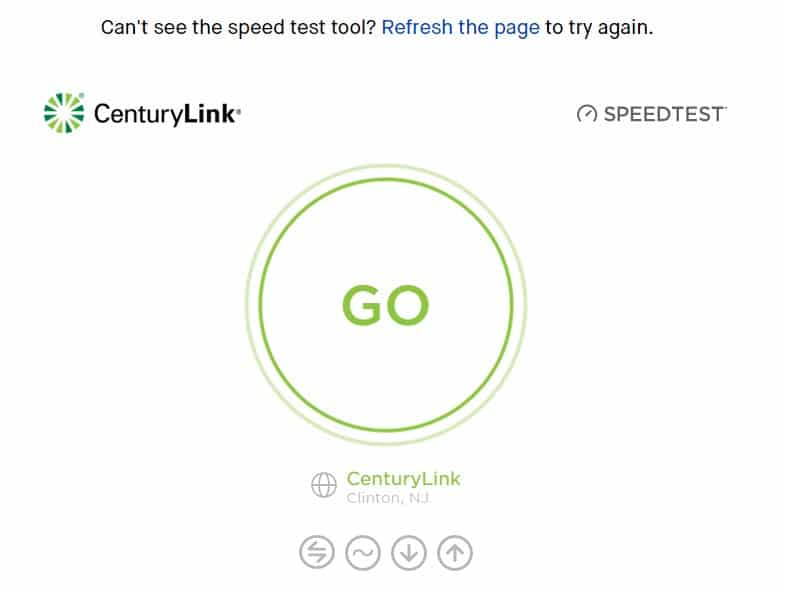This screenshot has height=590, width=785.
Task: Click the white space inside the circle below GO
Action: click(385, 385)
